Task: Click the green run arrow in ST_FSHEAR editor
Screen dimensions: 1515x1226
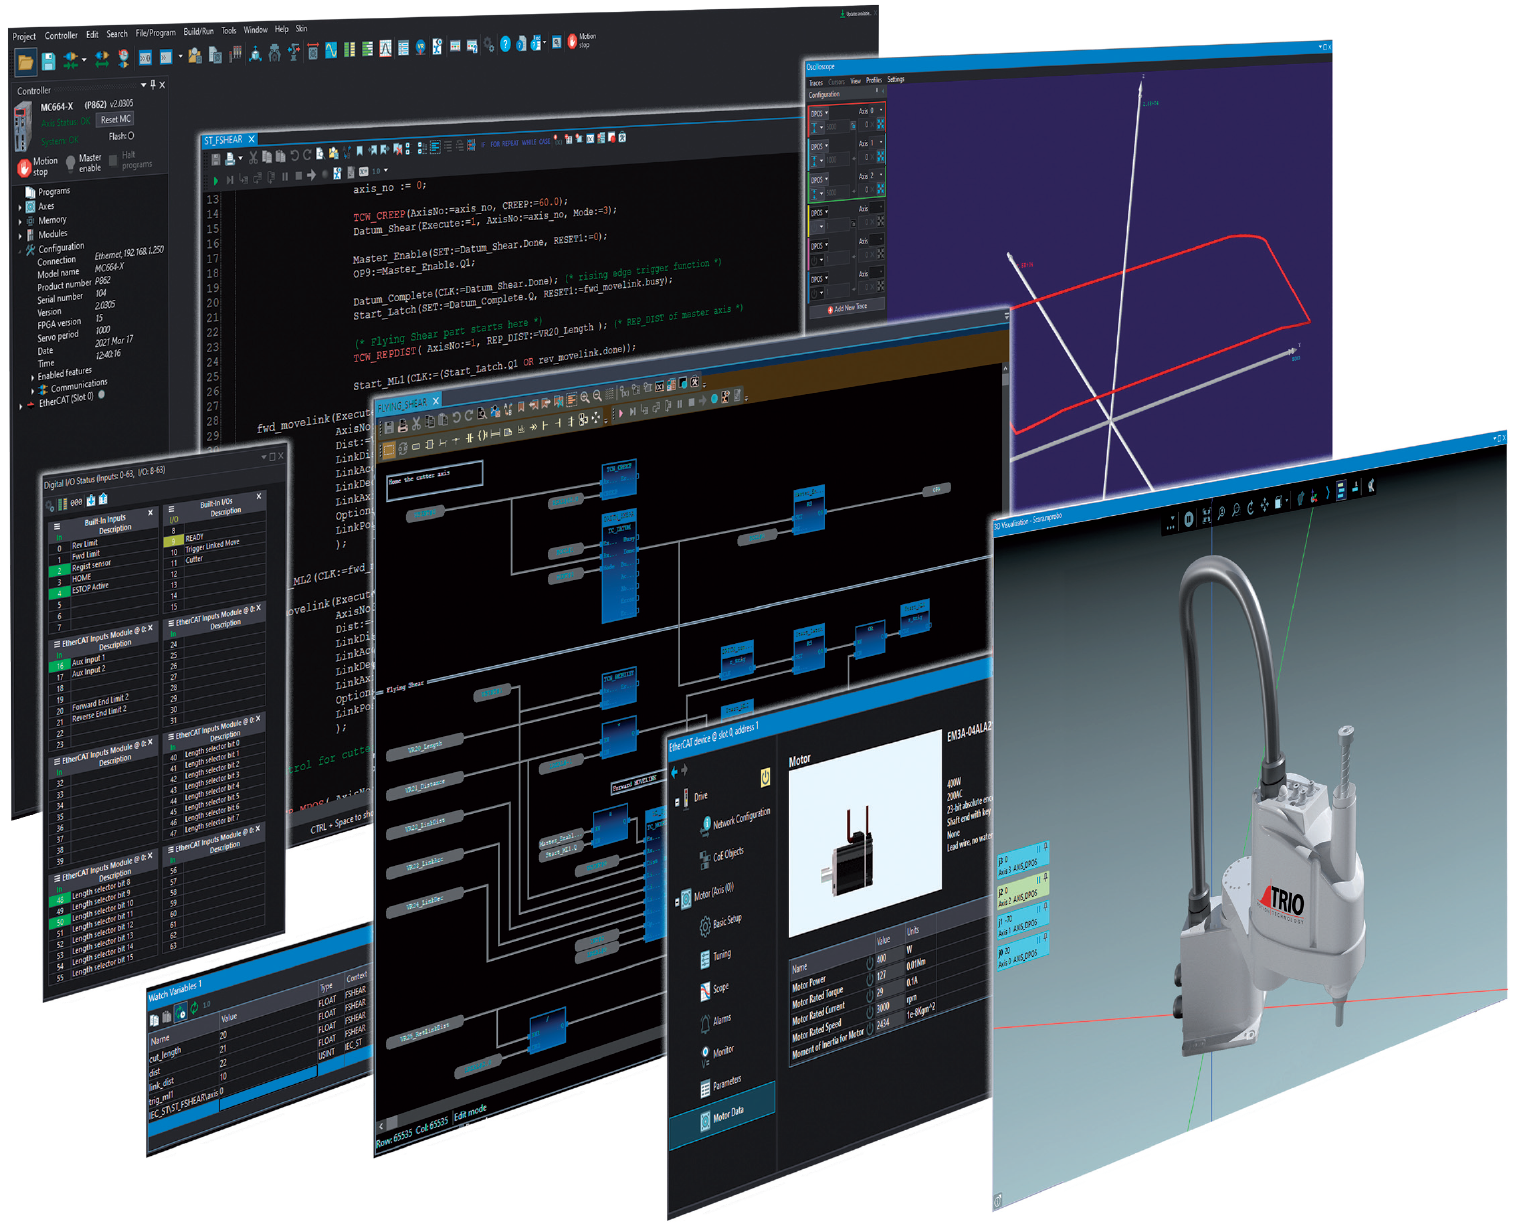Action: (214, 181)
